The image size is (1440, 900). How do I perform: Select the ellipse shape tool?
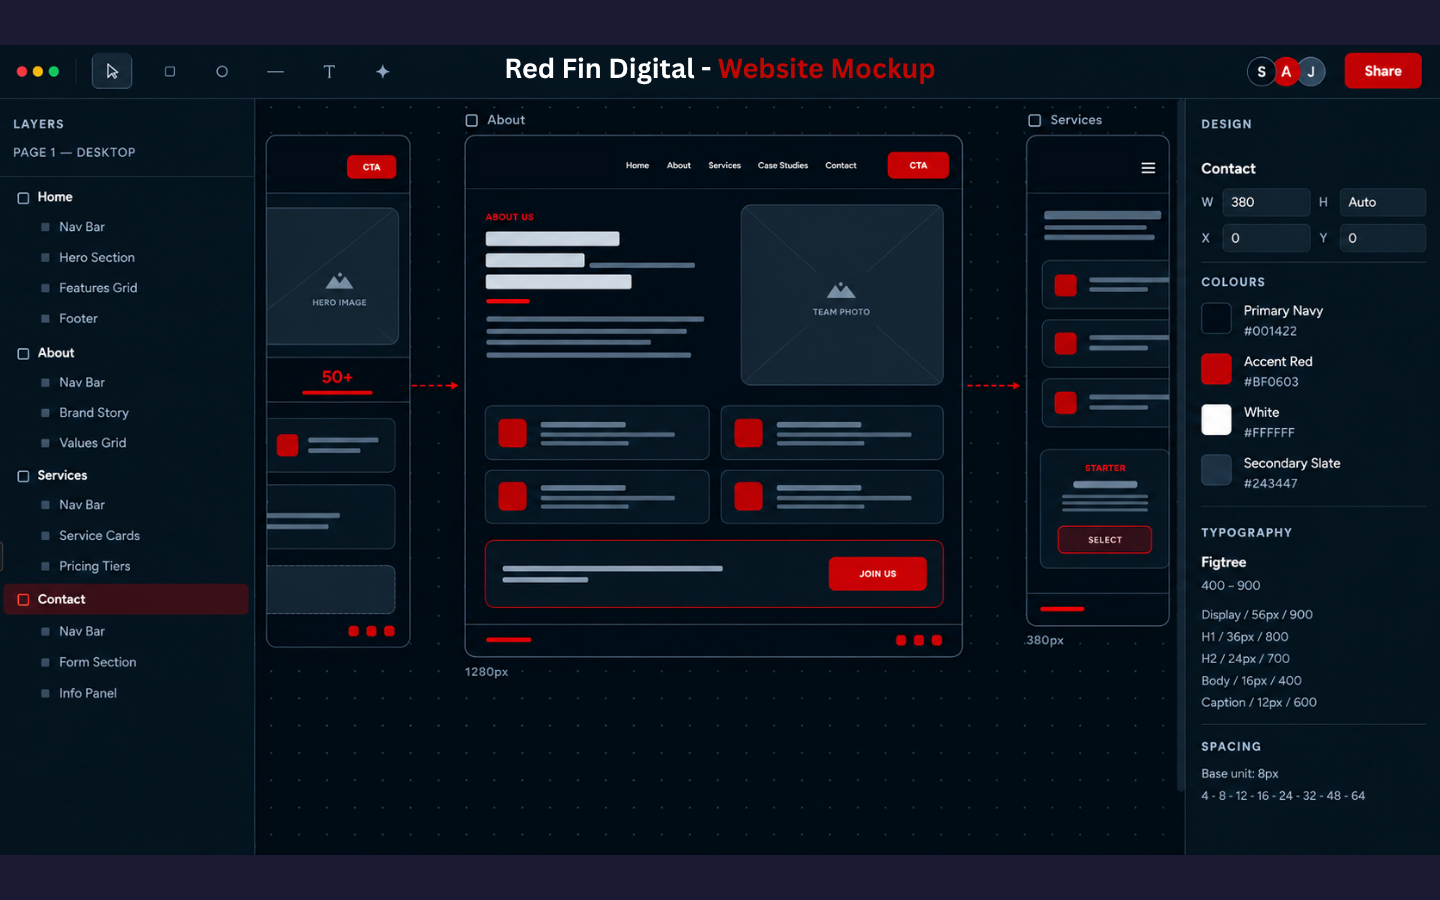click(x=222, y=71)
